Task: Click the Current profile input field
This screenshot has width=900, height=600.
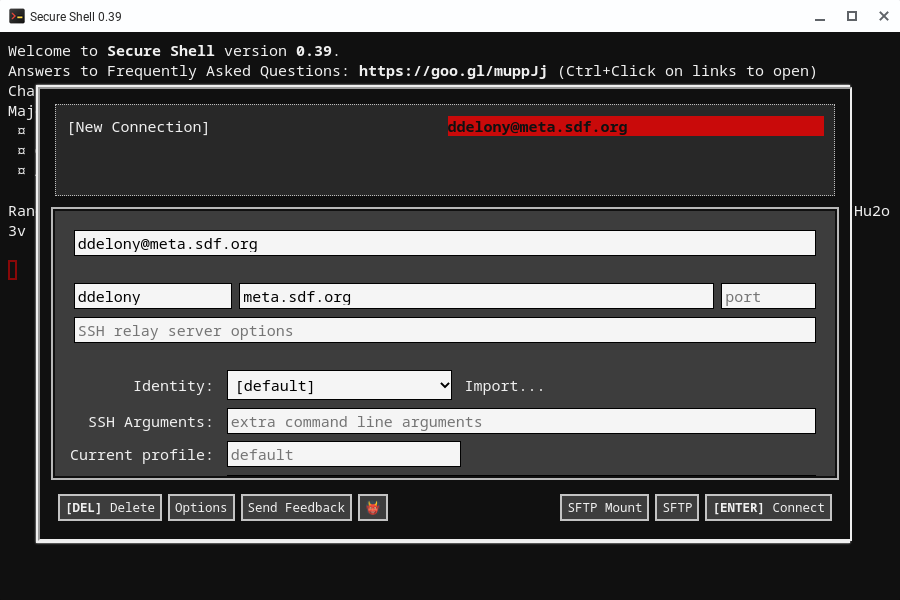Action: point(344,454)
